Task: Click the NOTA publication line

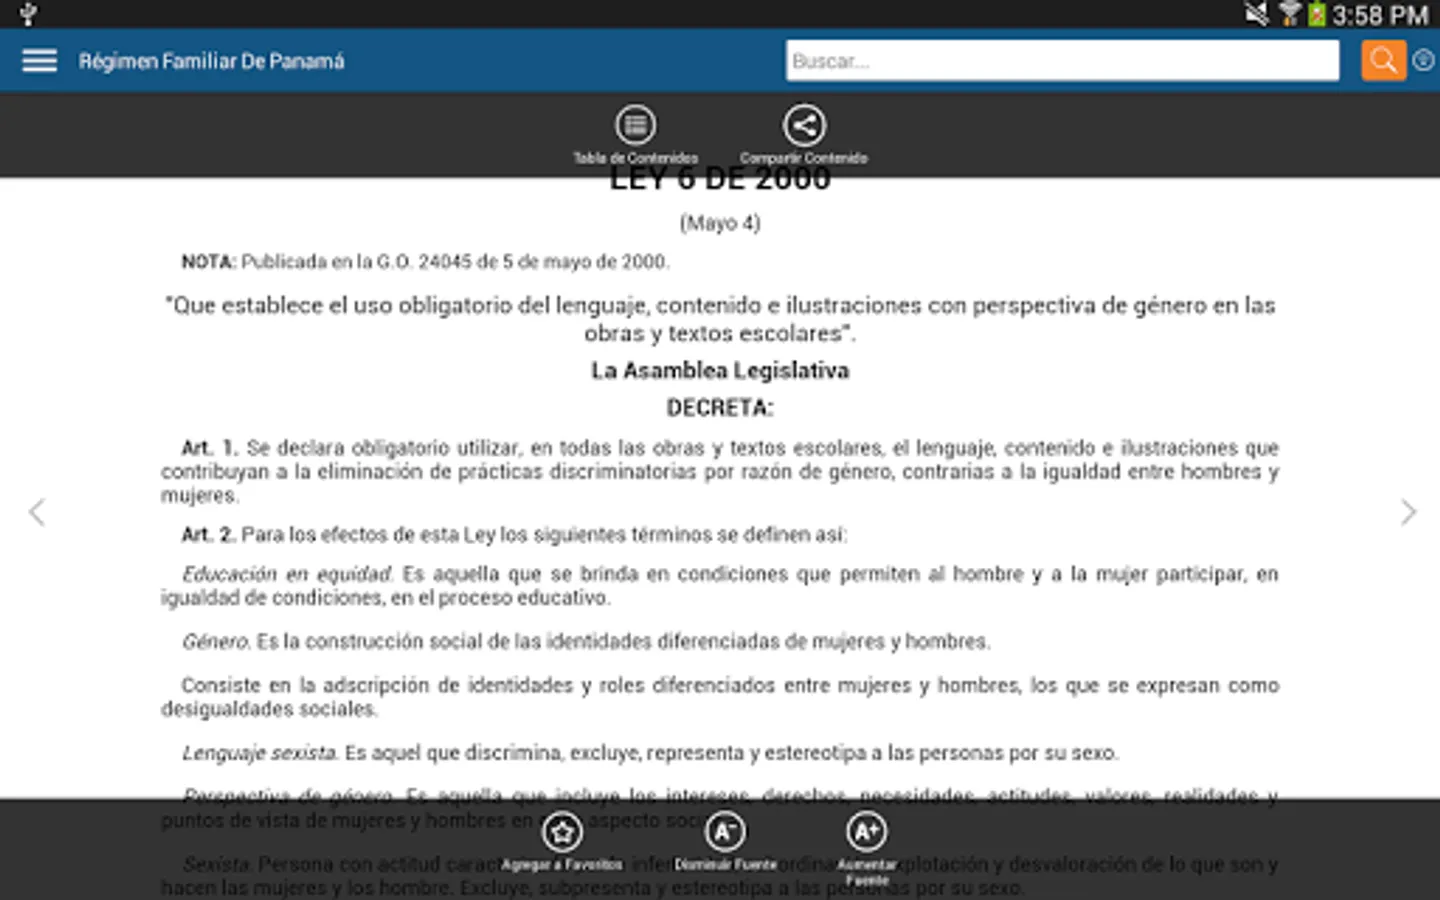Action: (425, 262)
